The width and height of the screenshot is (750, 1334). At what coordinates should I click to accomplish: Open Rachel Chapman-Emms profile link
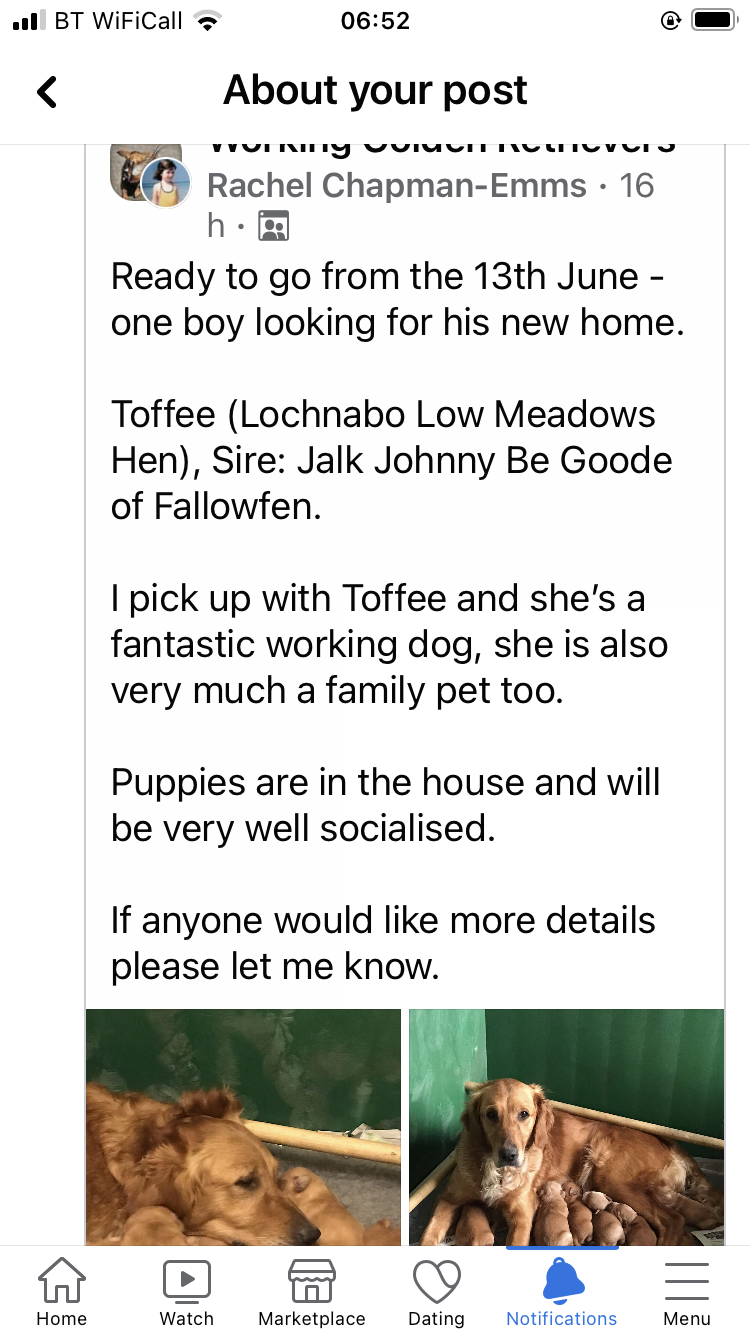(x=397, y=185)
